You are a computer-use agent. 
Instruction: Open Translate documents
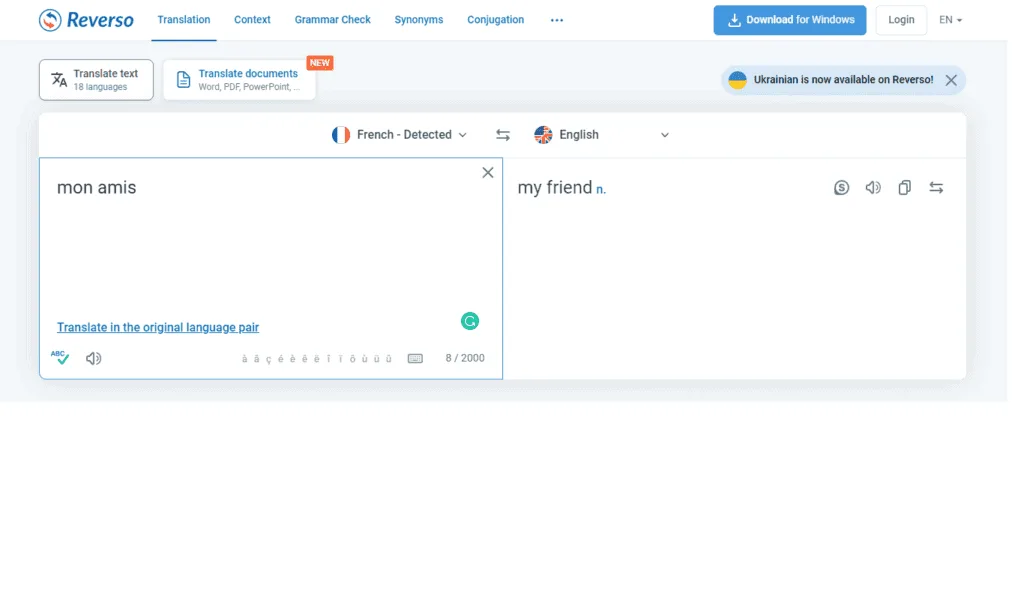(239, 80)
